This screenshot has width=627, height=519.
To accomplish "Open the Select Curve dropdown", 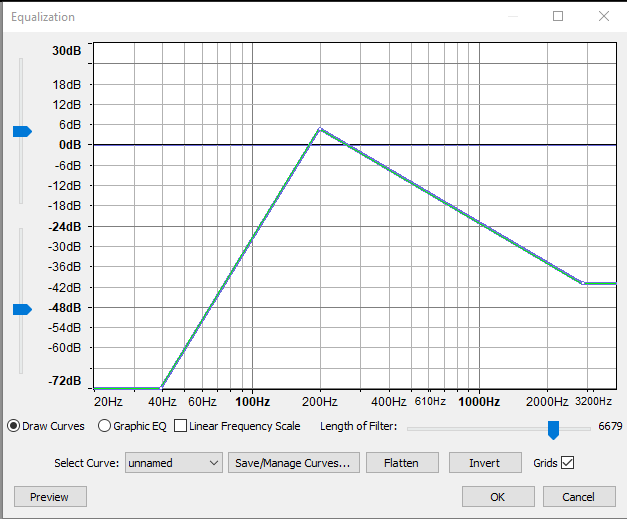I will (174, 463).
